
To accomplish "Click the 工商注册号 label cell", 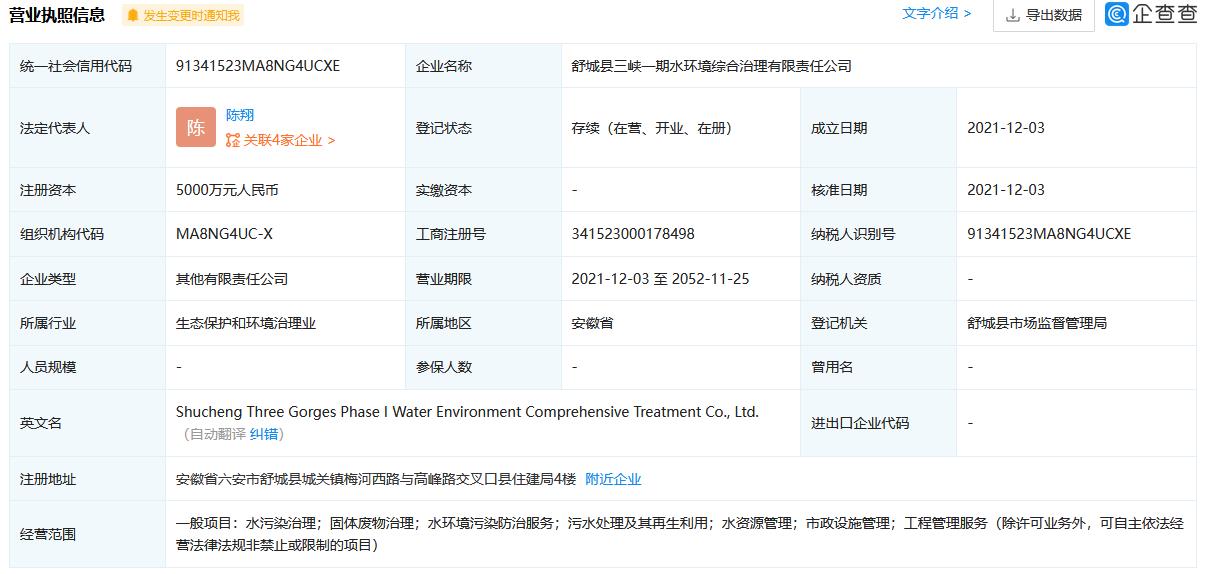I will [x=483, y=234].
